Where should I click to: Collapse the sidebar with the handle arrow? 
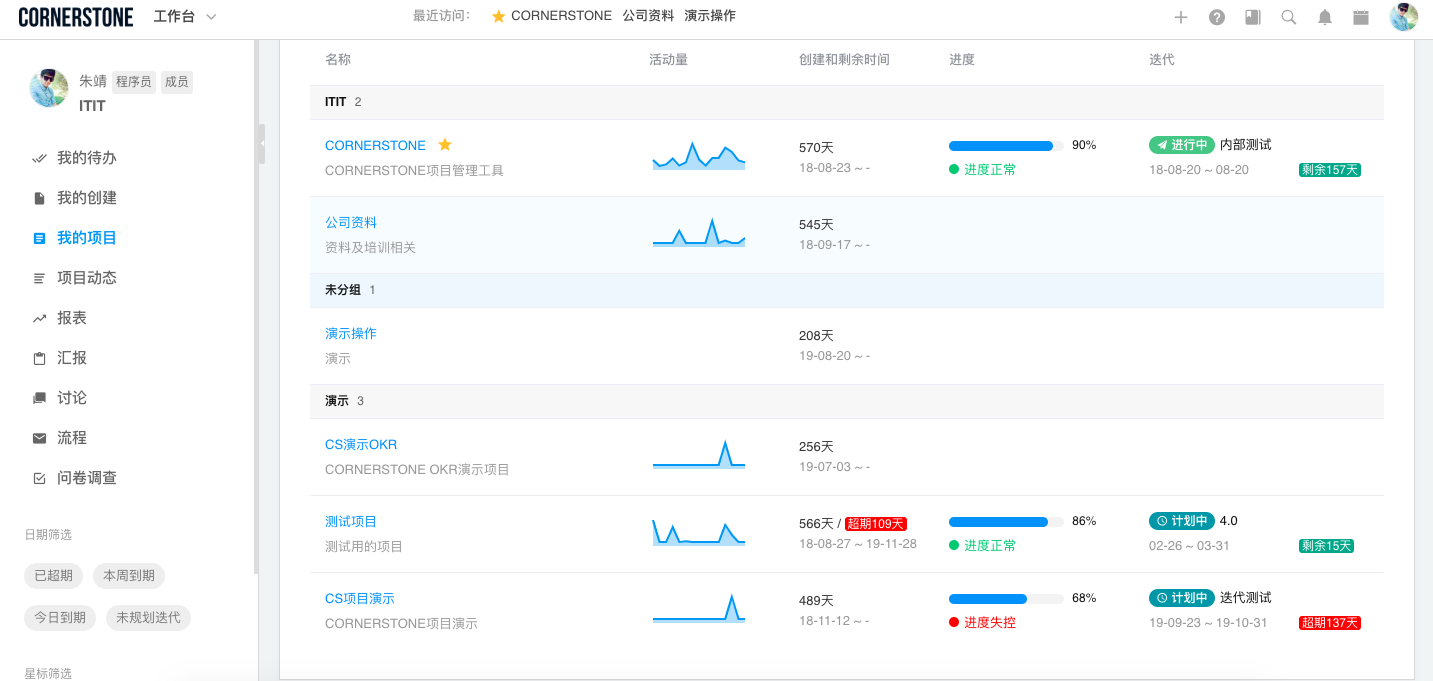(262, 143)
